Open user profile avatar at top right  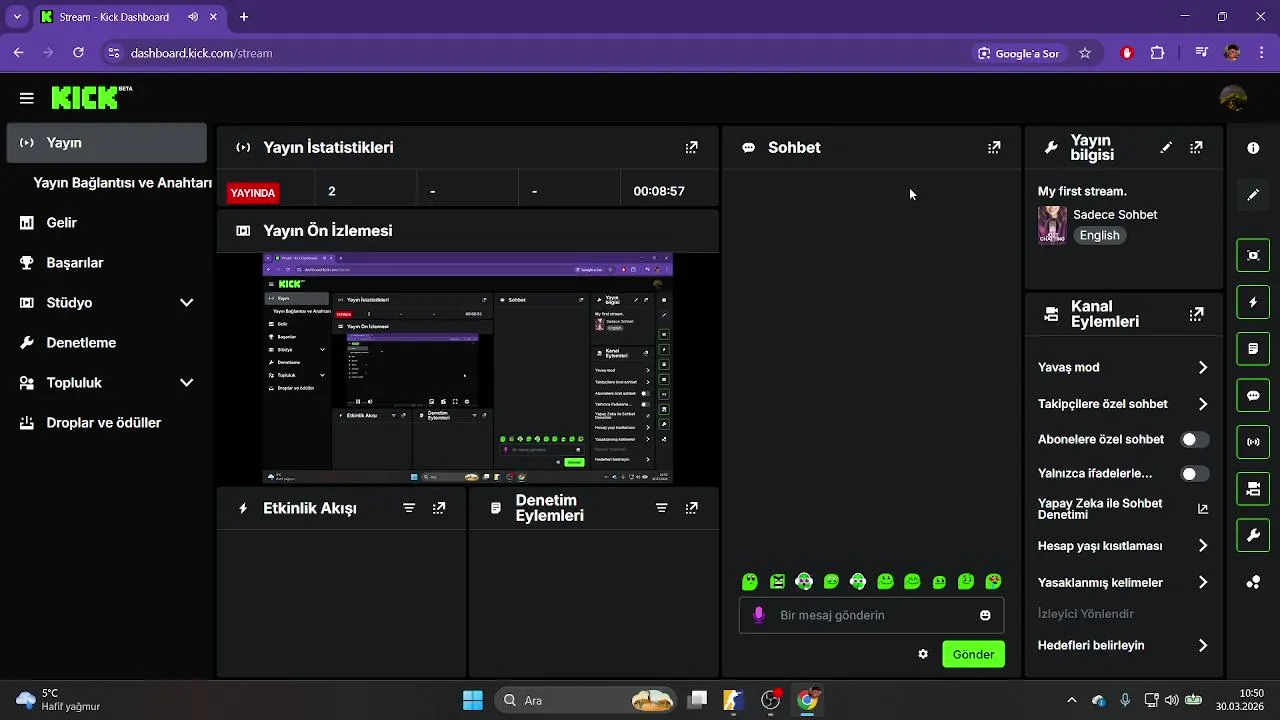tap(1233, 98)
